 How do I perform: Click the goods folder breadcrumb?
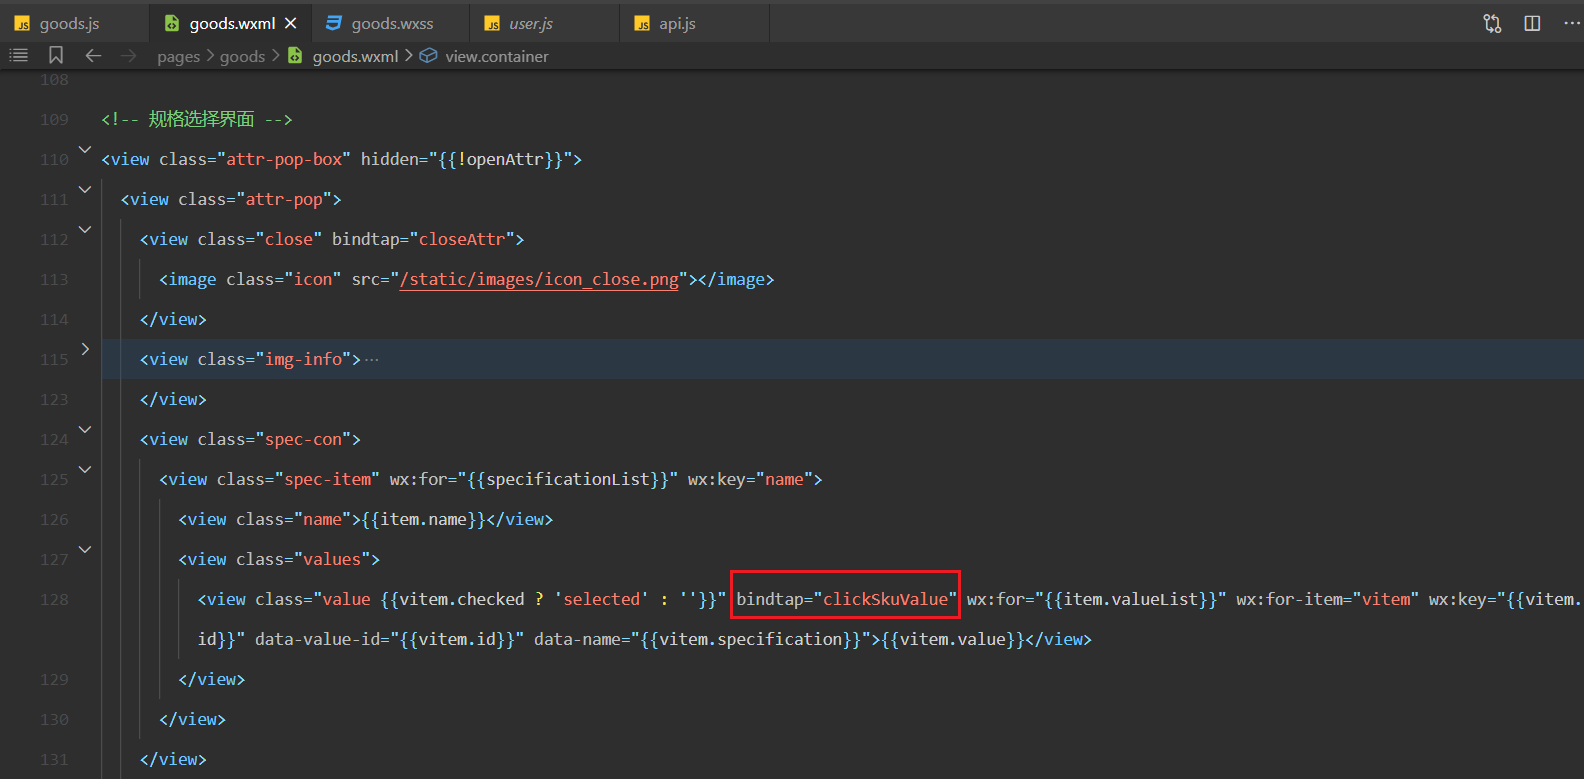[x=242, y=57]
